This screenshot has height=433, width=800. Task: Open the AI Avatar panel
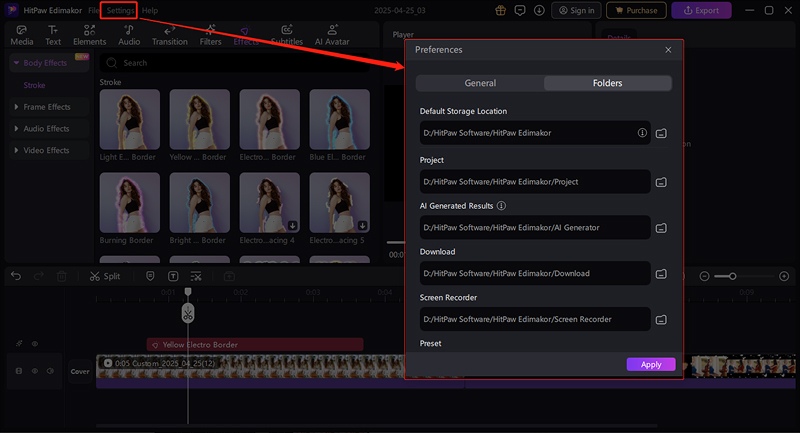click(x=332, y=35)
